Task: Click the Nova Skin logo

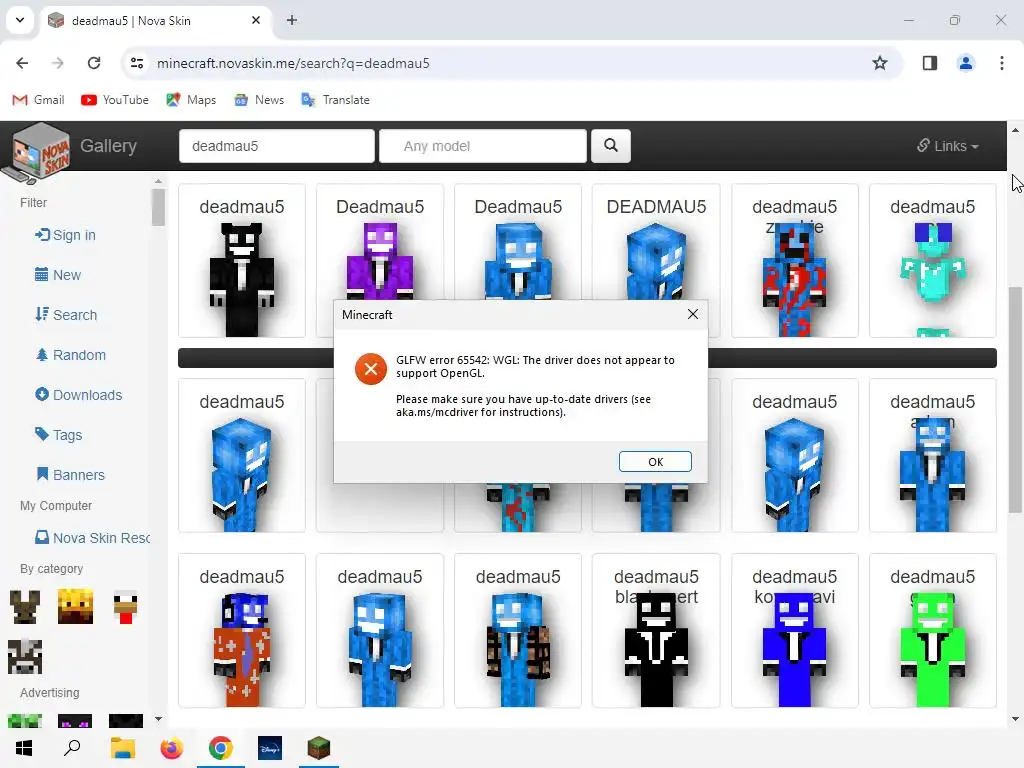Action: click(x=38, y=153)
